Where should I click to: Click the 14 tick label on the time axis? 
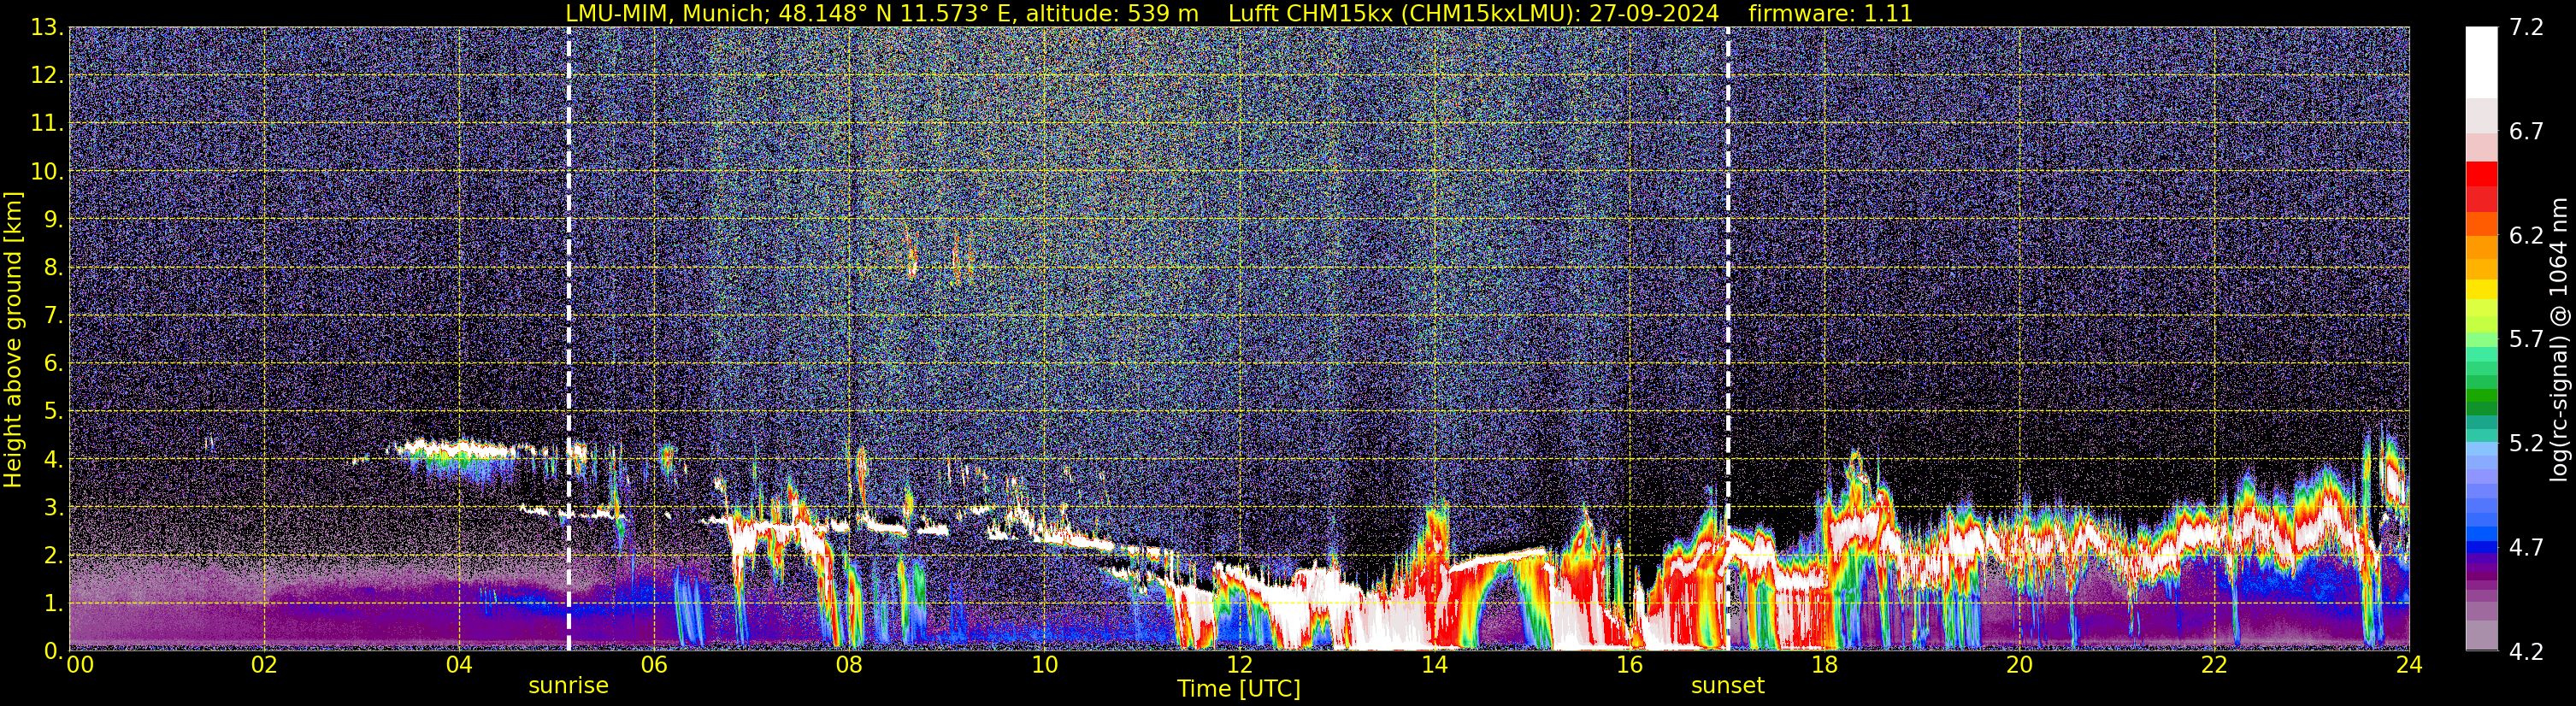coord(1434,665)
